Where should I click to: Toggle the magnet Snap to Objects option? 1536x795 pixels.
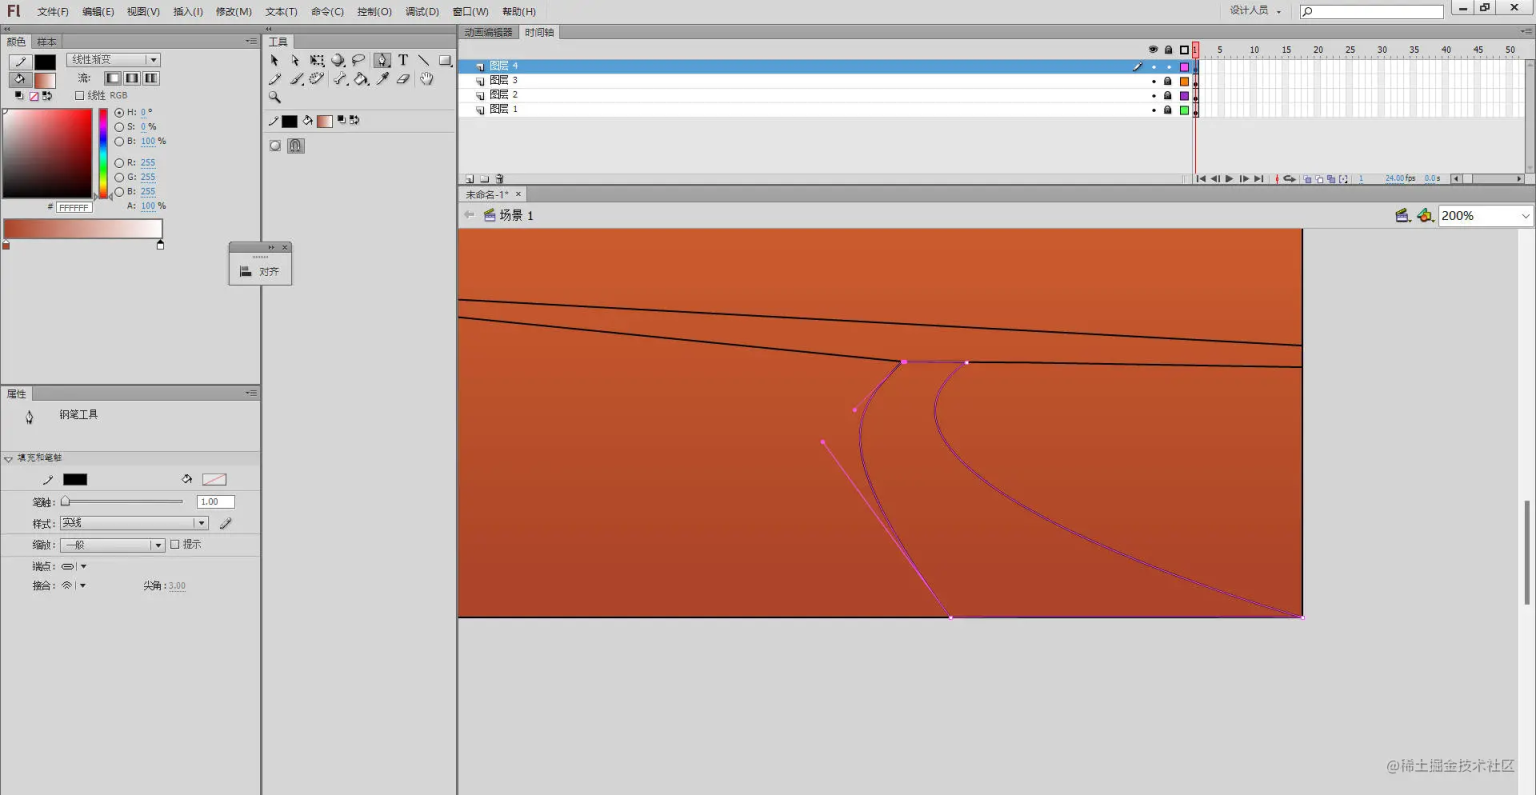pos(296,146)
